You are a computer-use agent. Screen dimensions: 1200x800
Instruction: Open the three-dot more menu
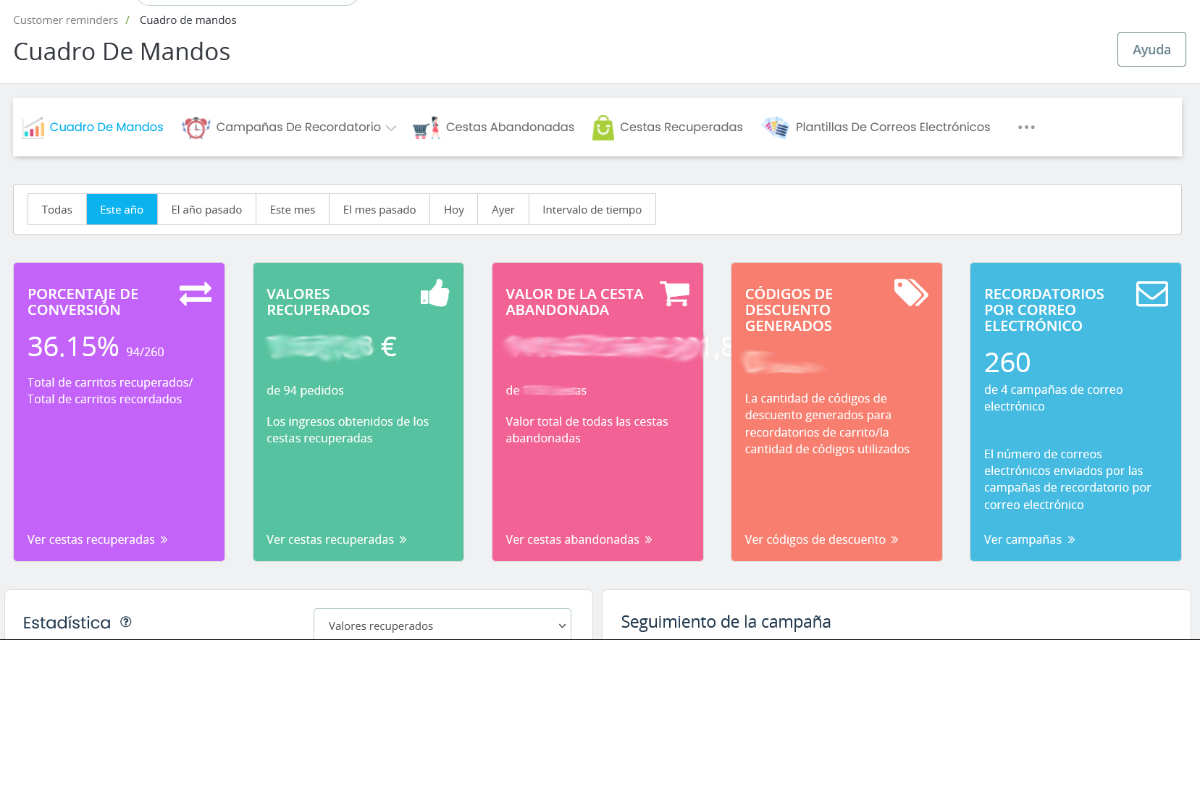[1026, 128]
